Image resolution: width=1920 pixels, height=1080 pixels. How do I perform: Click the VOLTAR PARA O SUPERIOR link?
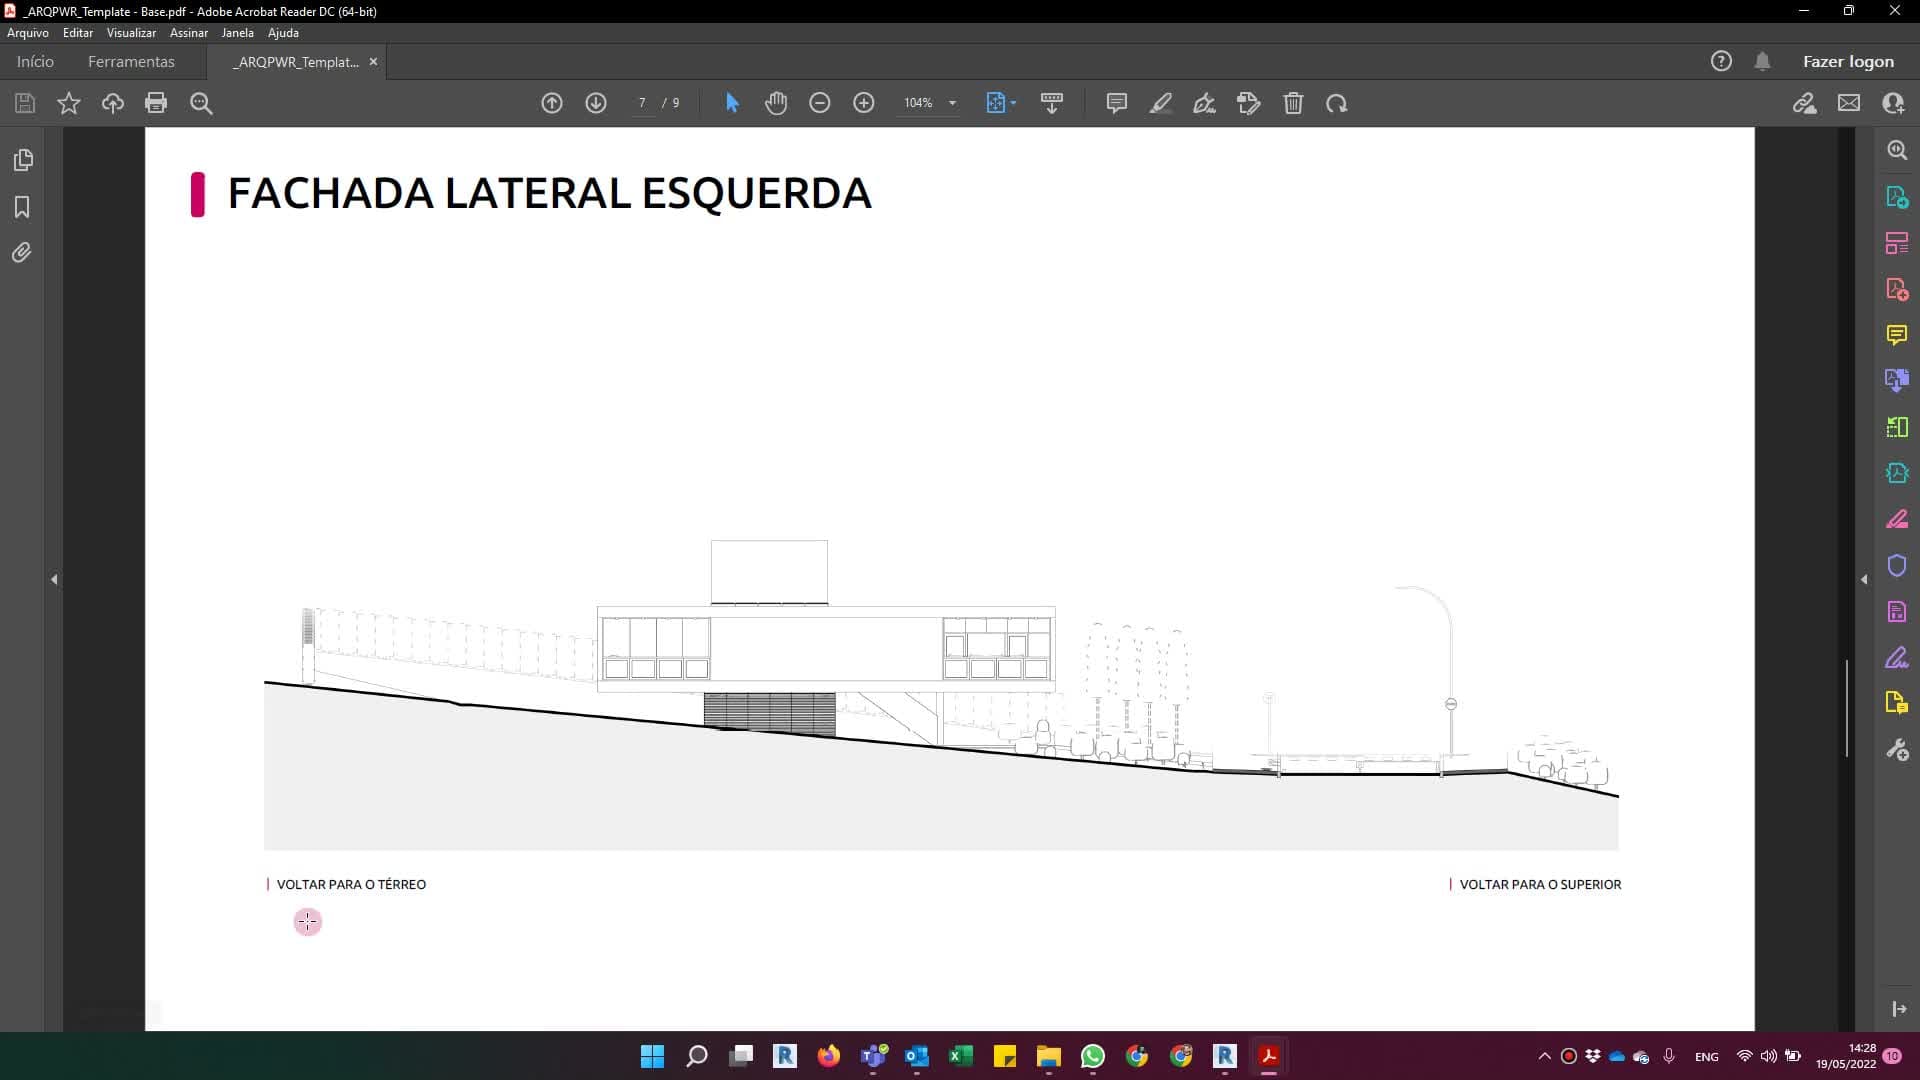coord(1540,884)
